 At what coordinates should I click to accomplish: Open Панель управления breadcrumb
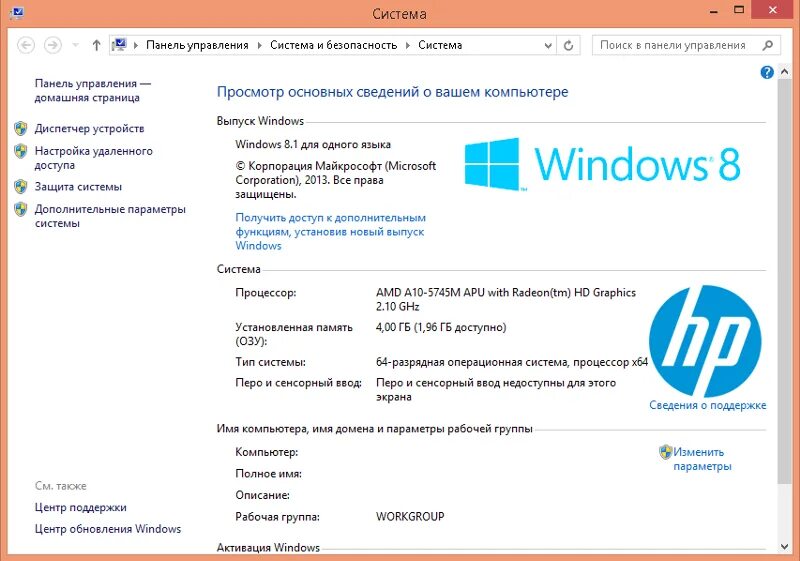tap(197, 45)
